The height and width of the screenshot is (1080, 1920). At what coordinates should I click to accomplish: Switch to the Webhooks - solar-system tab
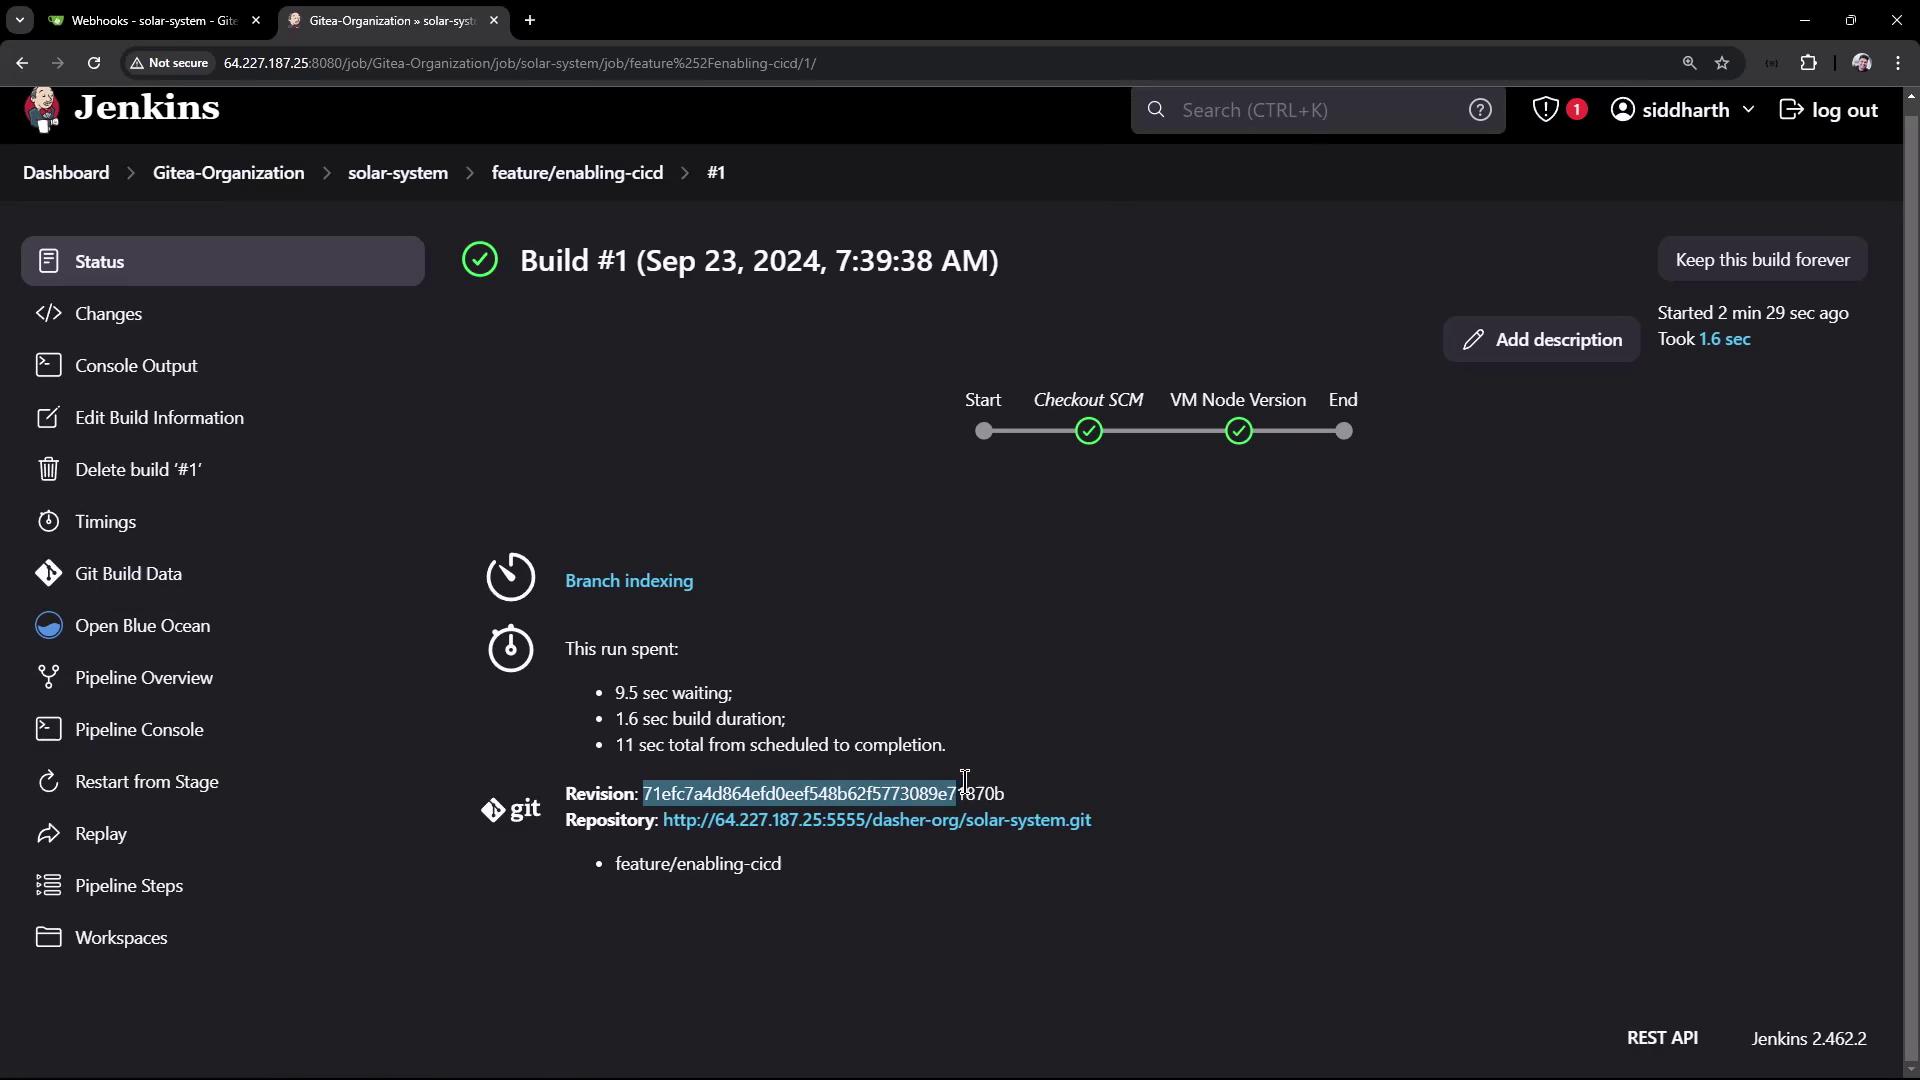pyautogui.click(x=154, y=20)
